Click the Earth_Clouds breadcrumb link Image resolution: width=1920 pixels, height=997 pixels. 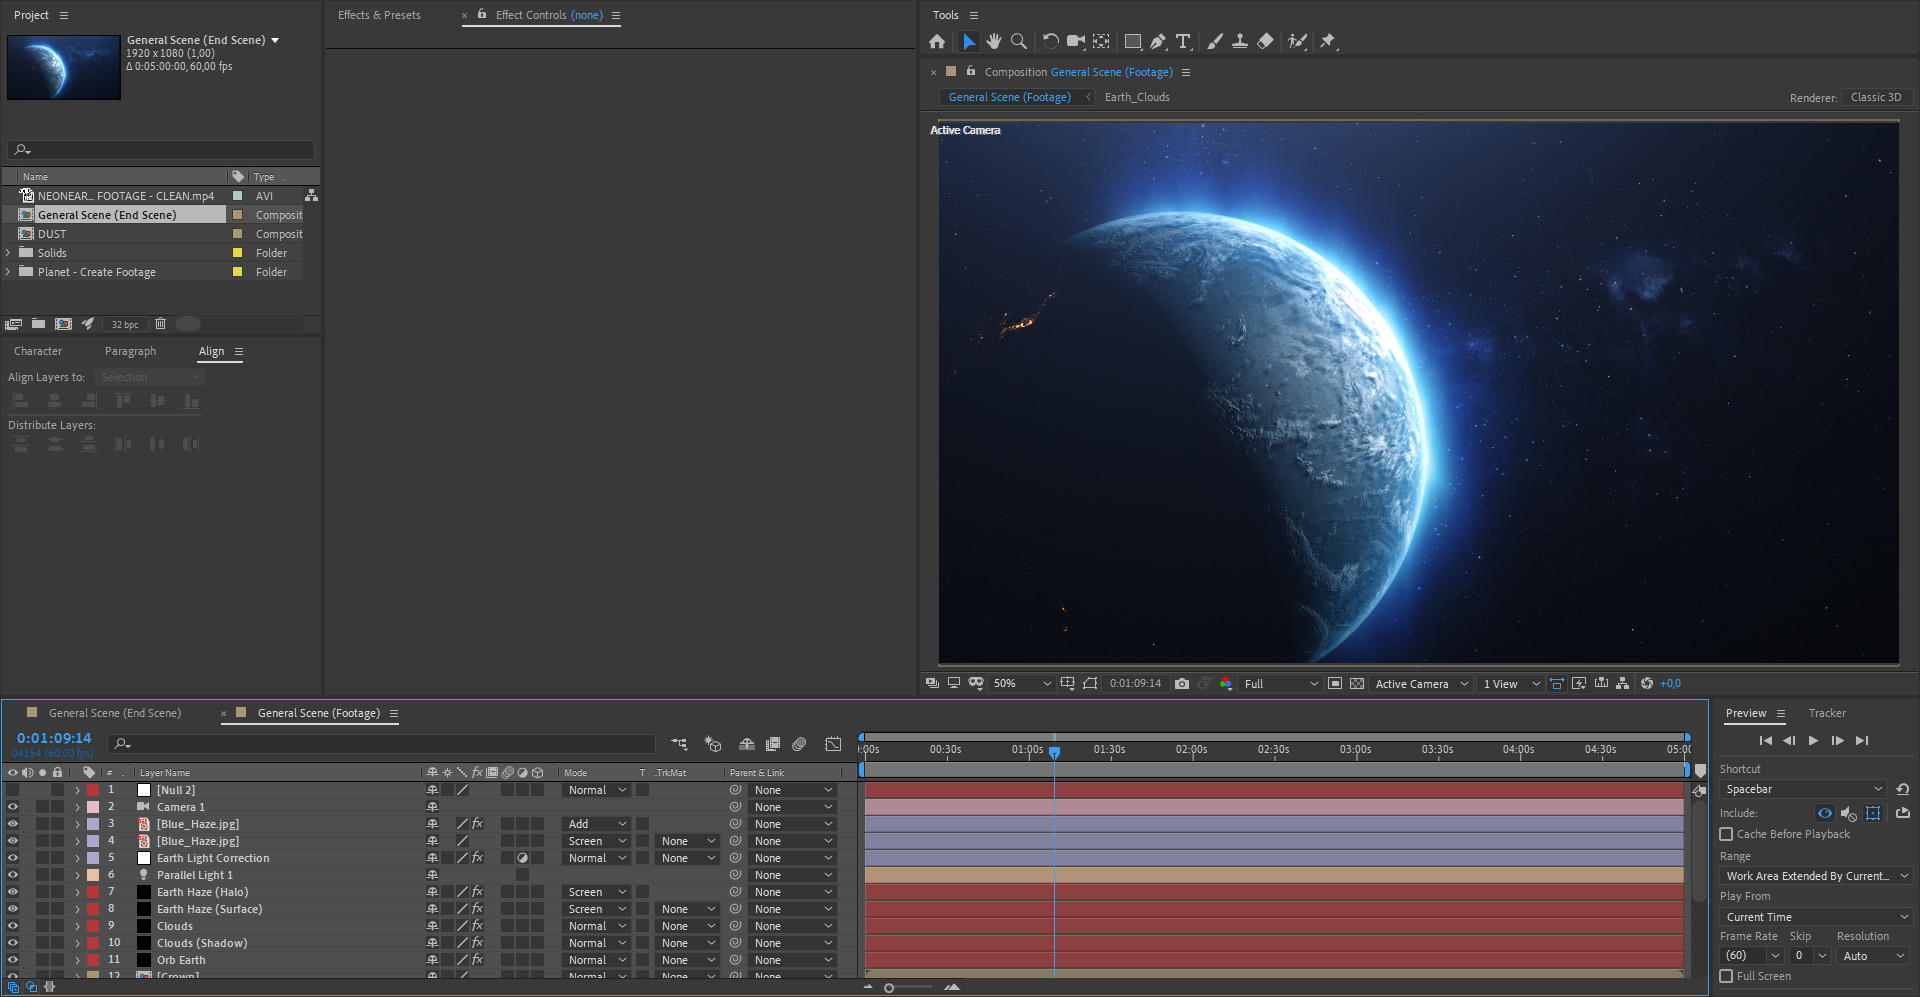click(x=1137, y=97)
